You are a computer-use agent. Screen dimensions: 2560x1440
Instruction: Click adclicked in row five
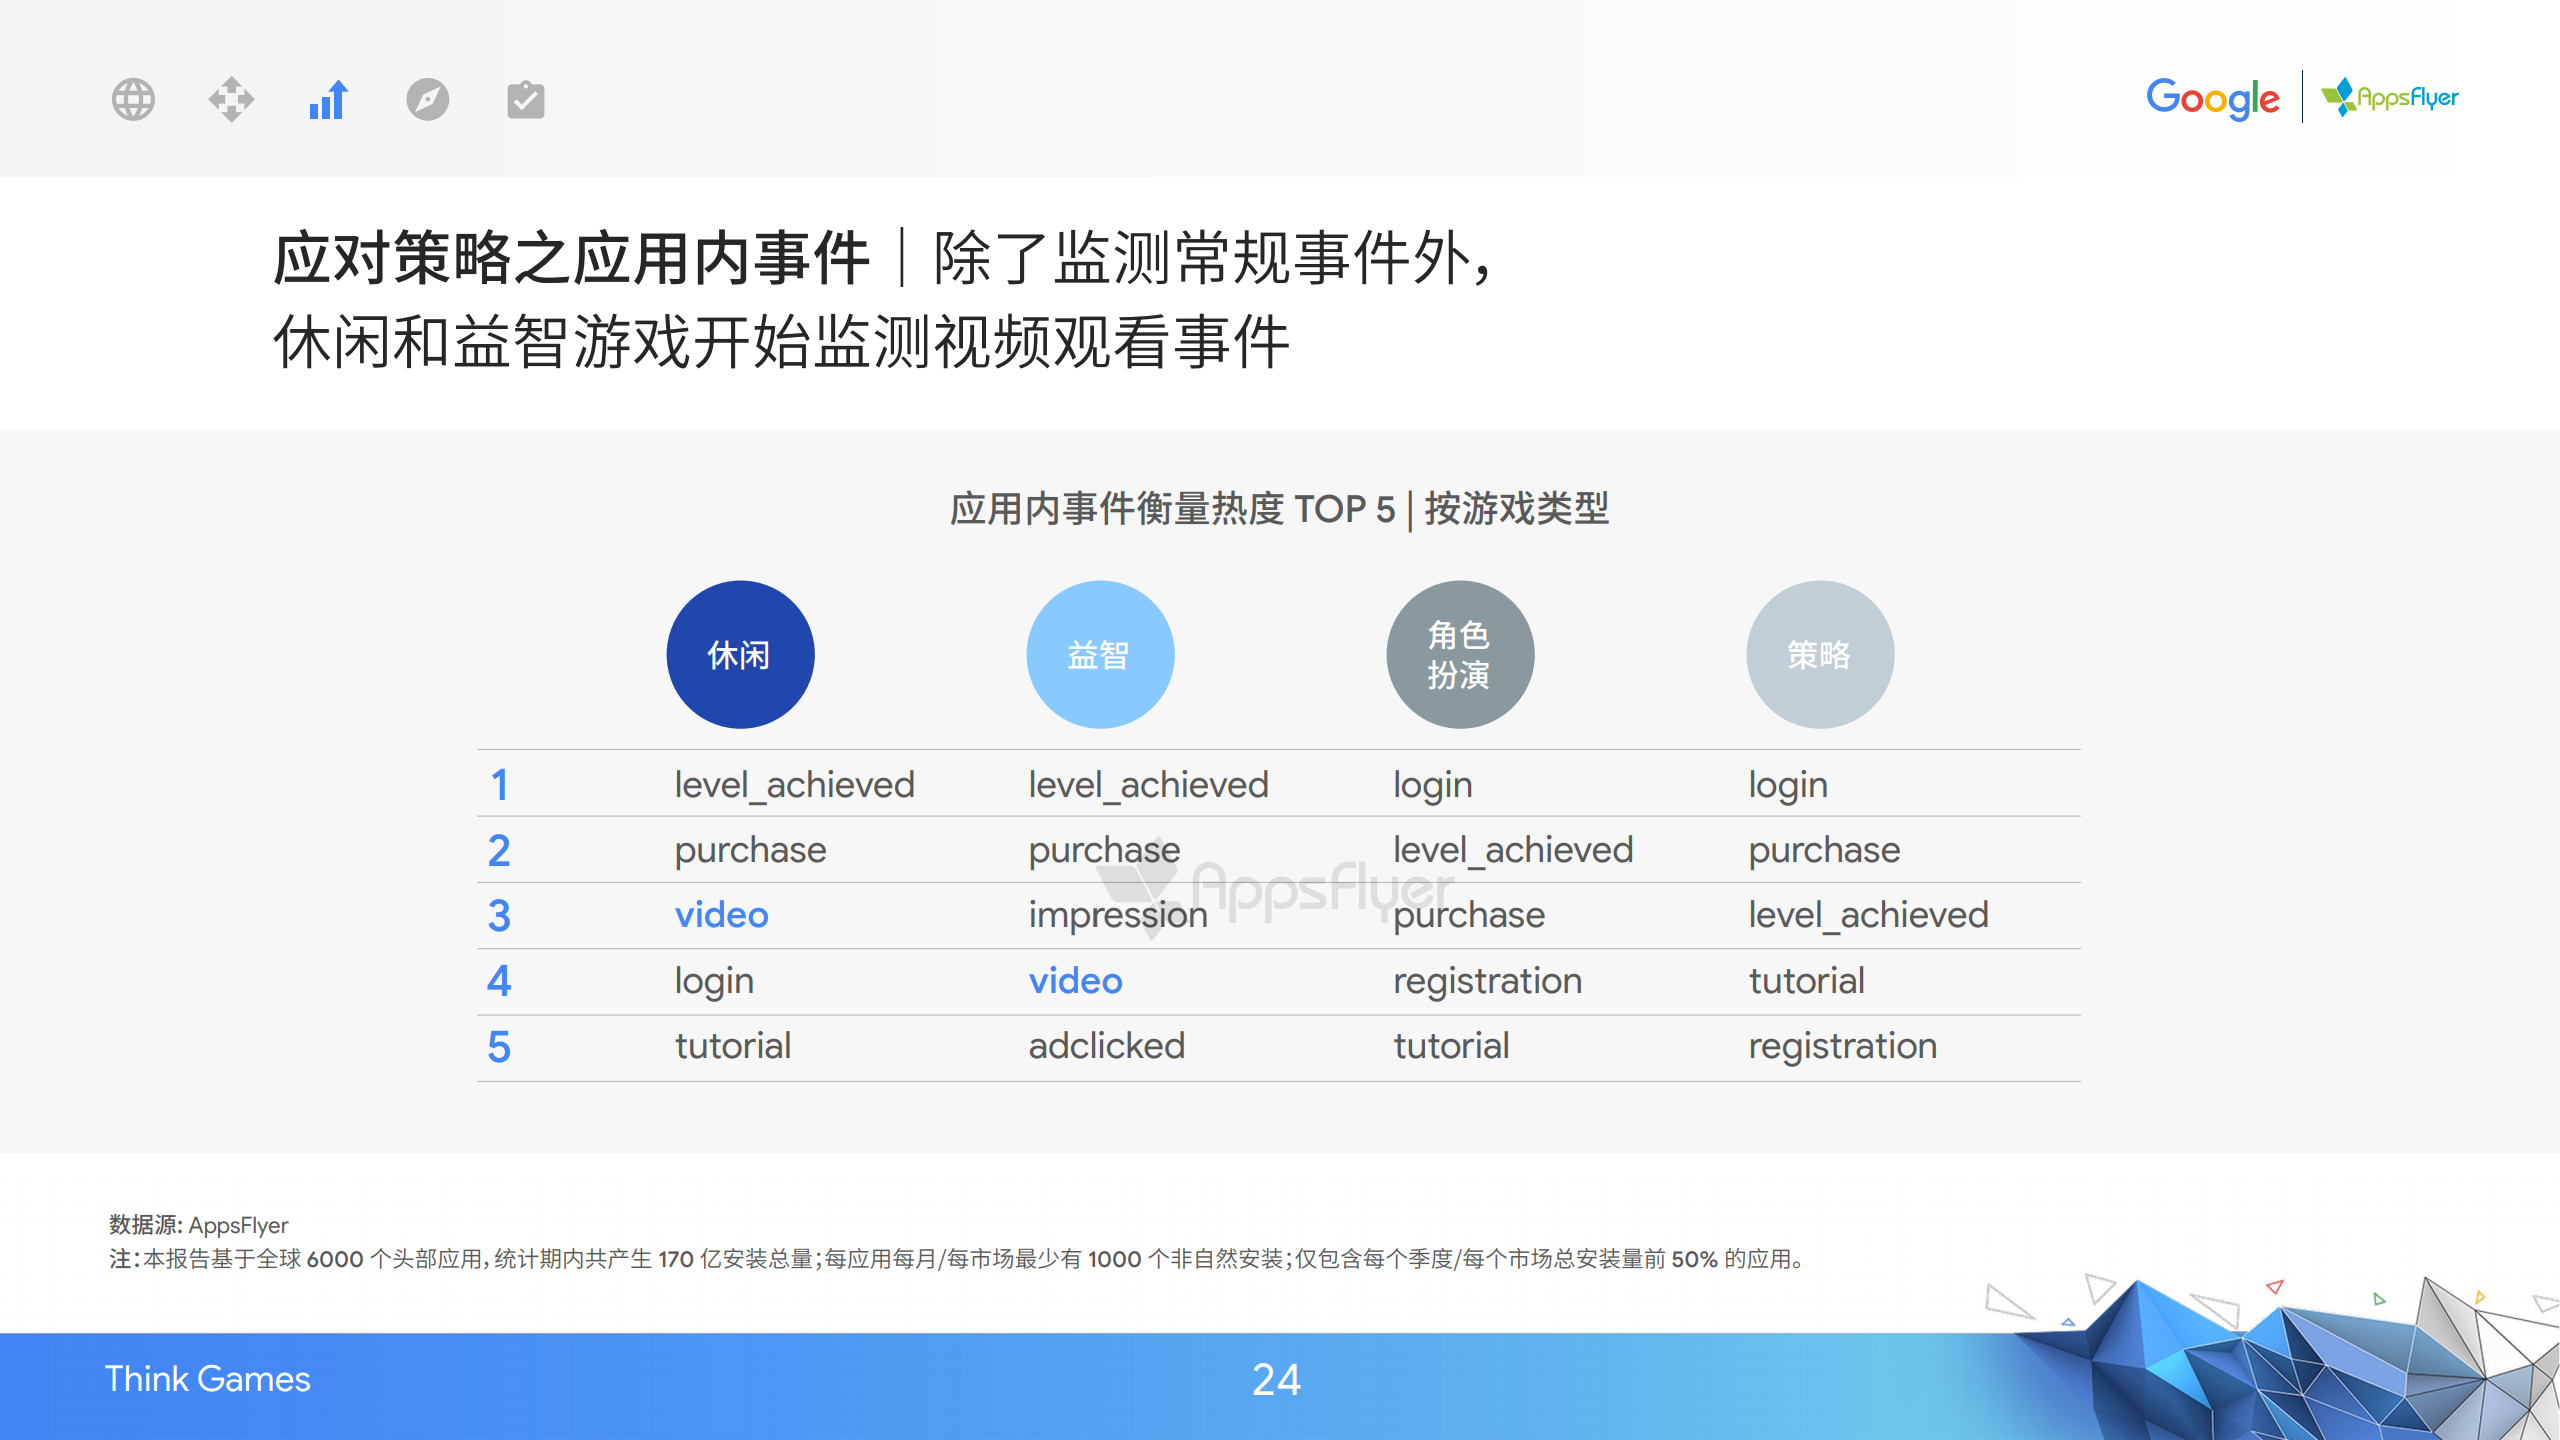coord(1106,1046)
